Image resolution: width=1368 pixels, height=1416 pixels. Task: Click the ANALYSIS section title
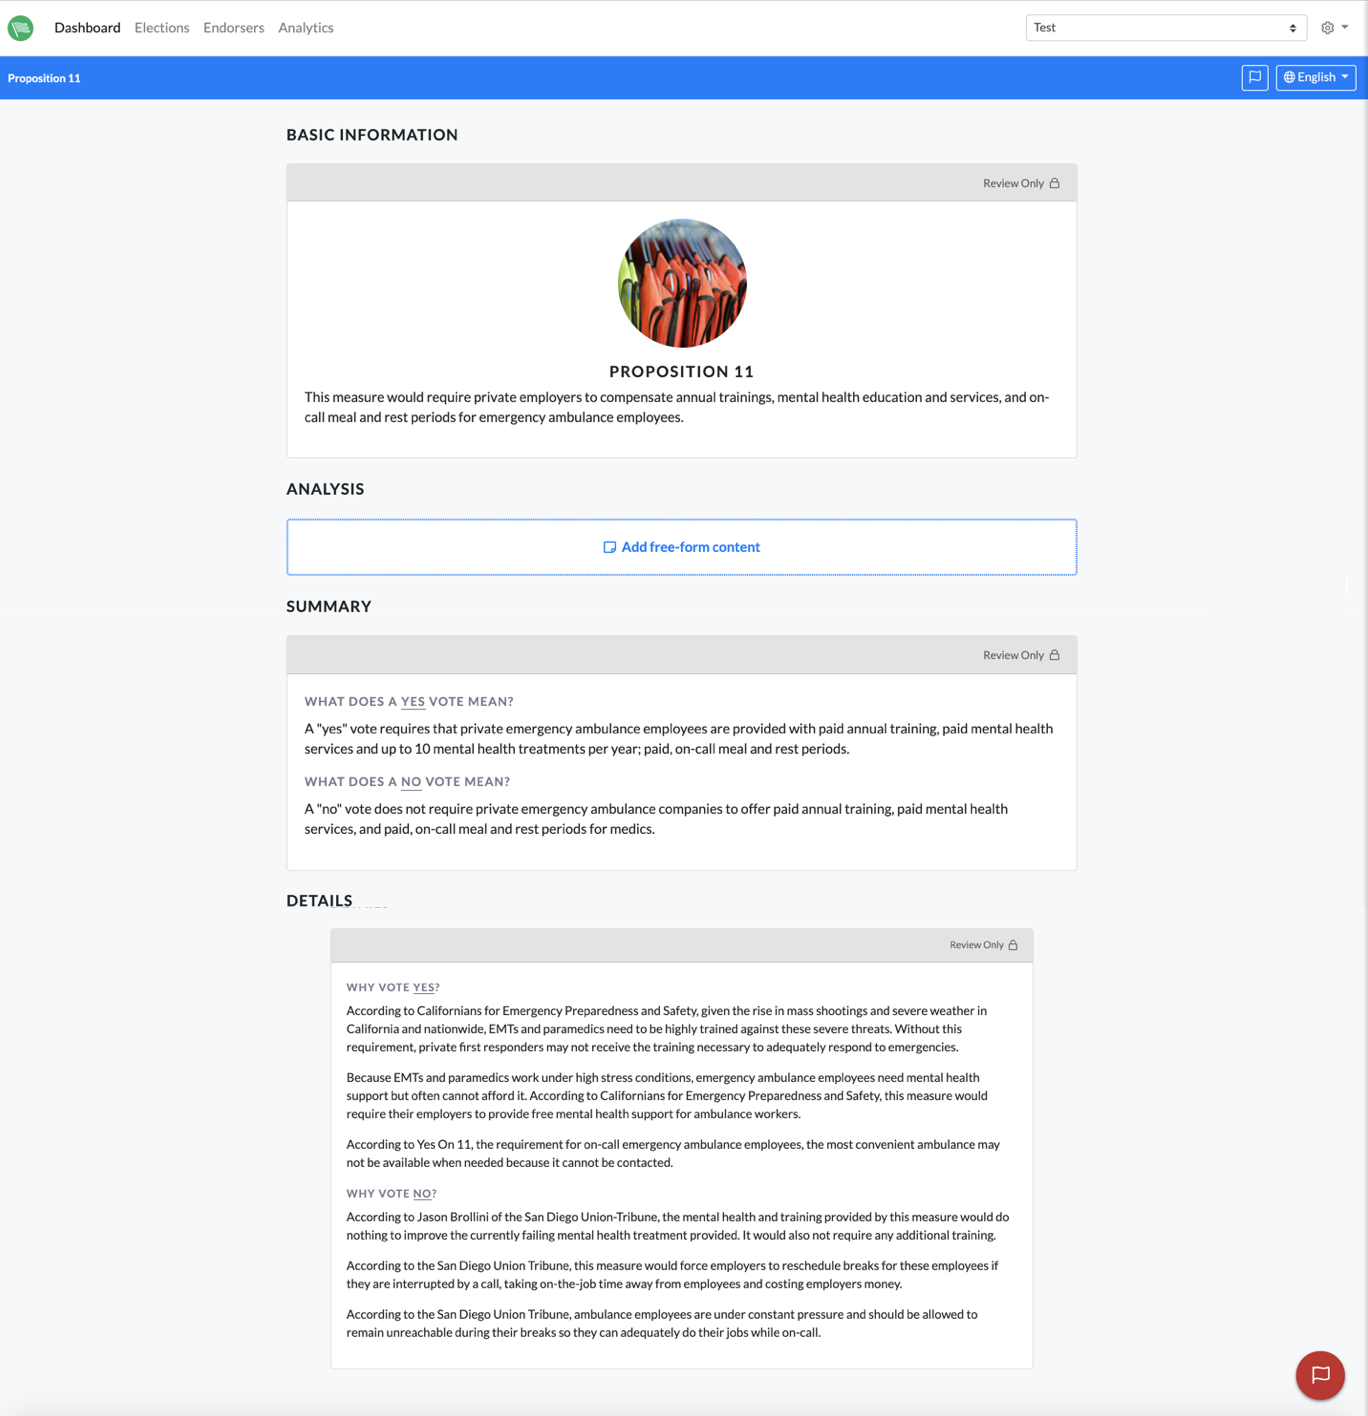coord(325,489)
